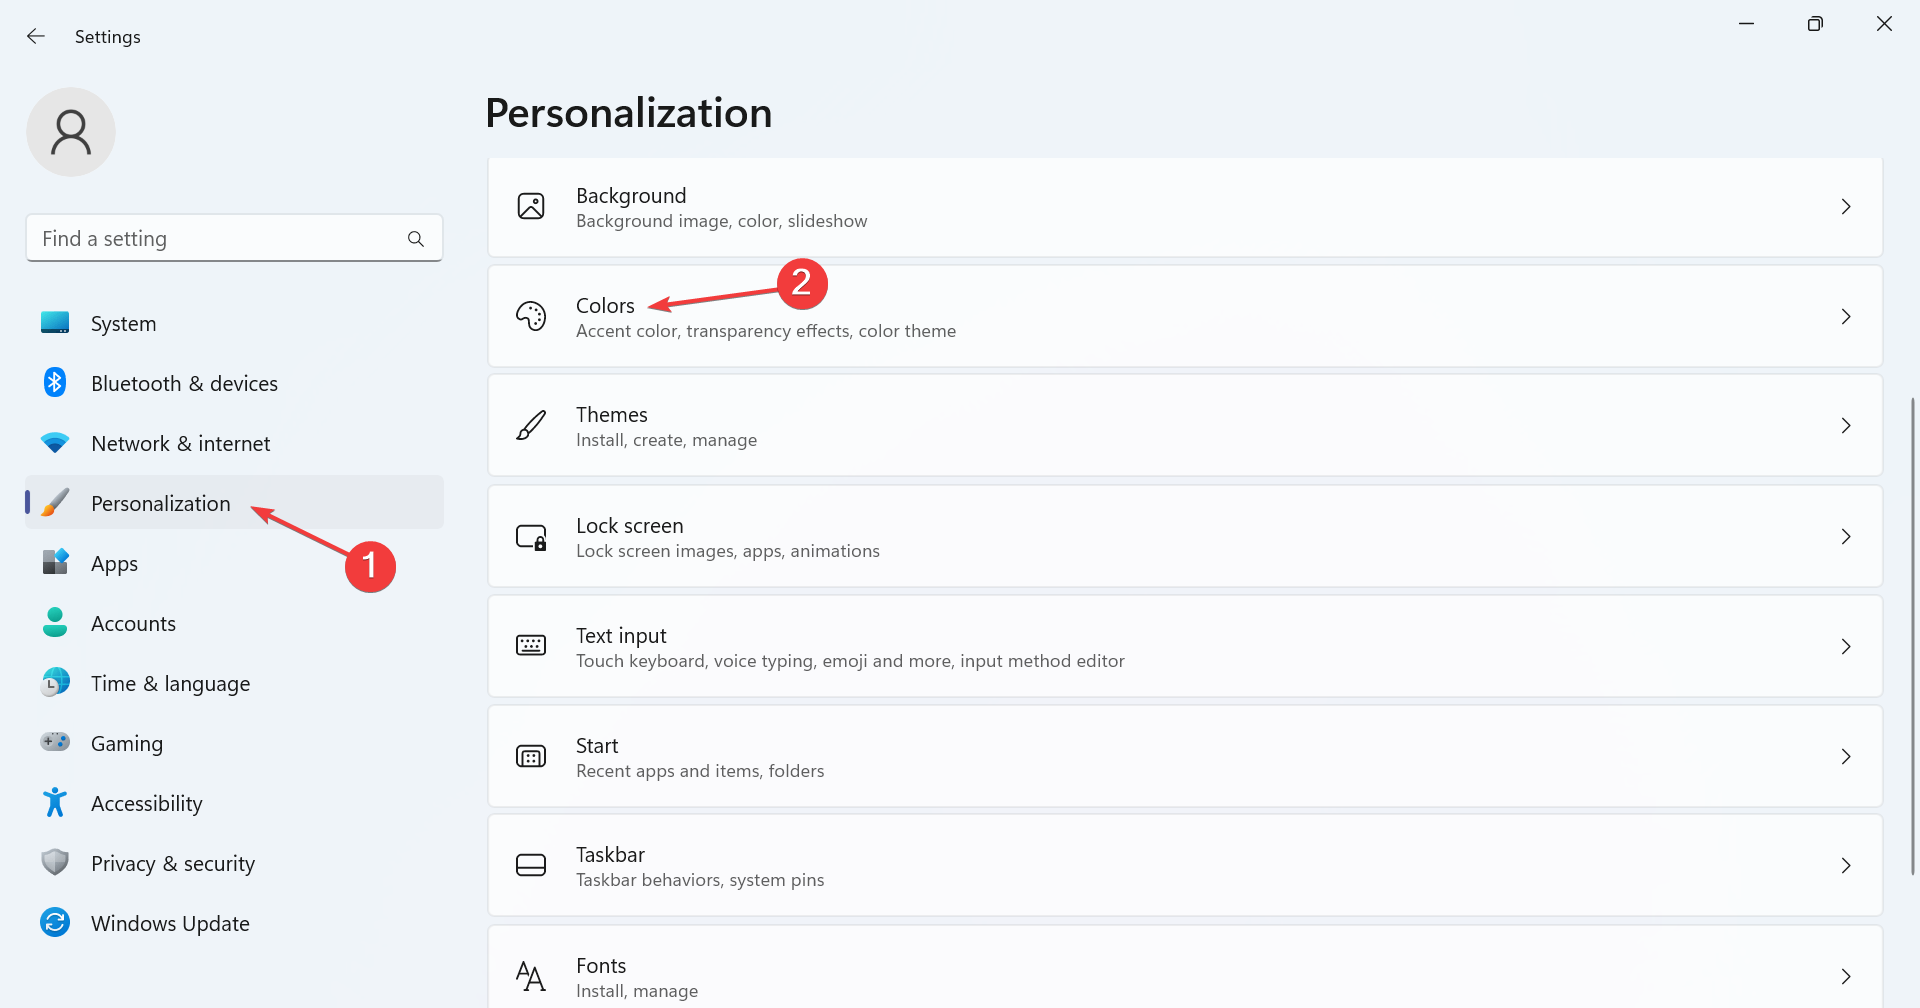Click the Text input keyboard icon
The width and height of the screenshot is (1920, 1008).
click(x=531, y=646)
